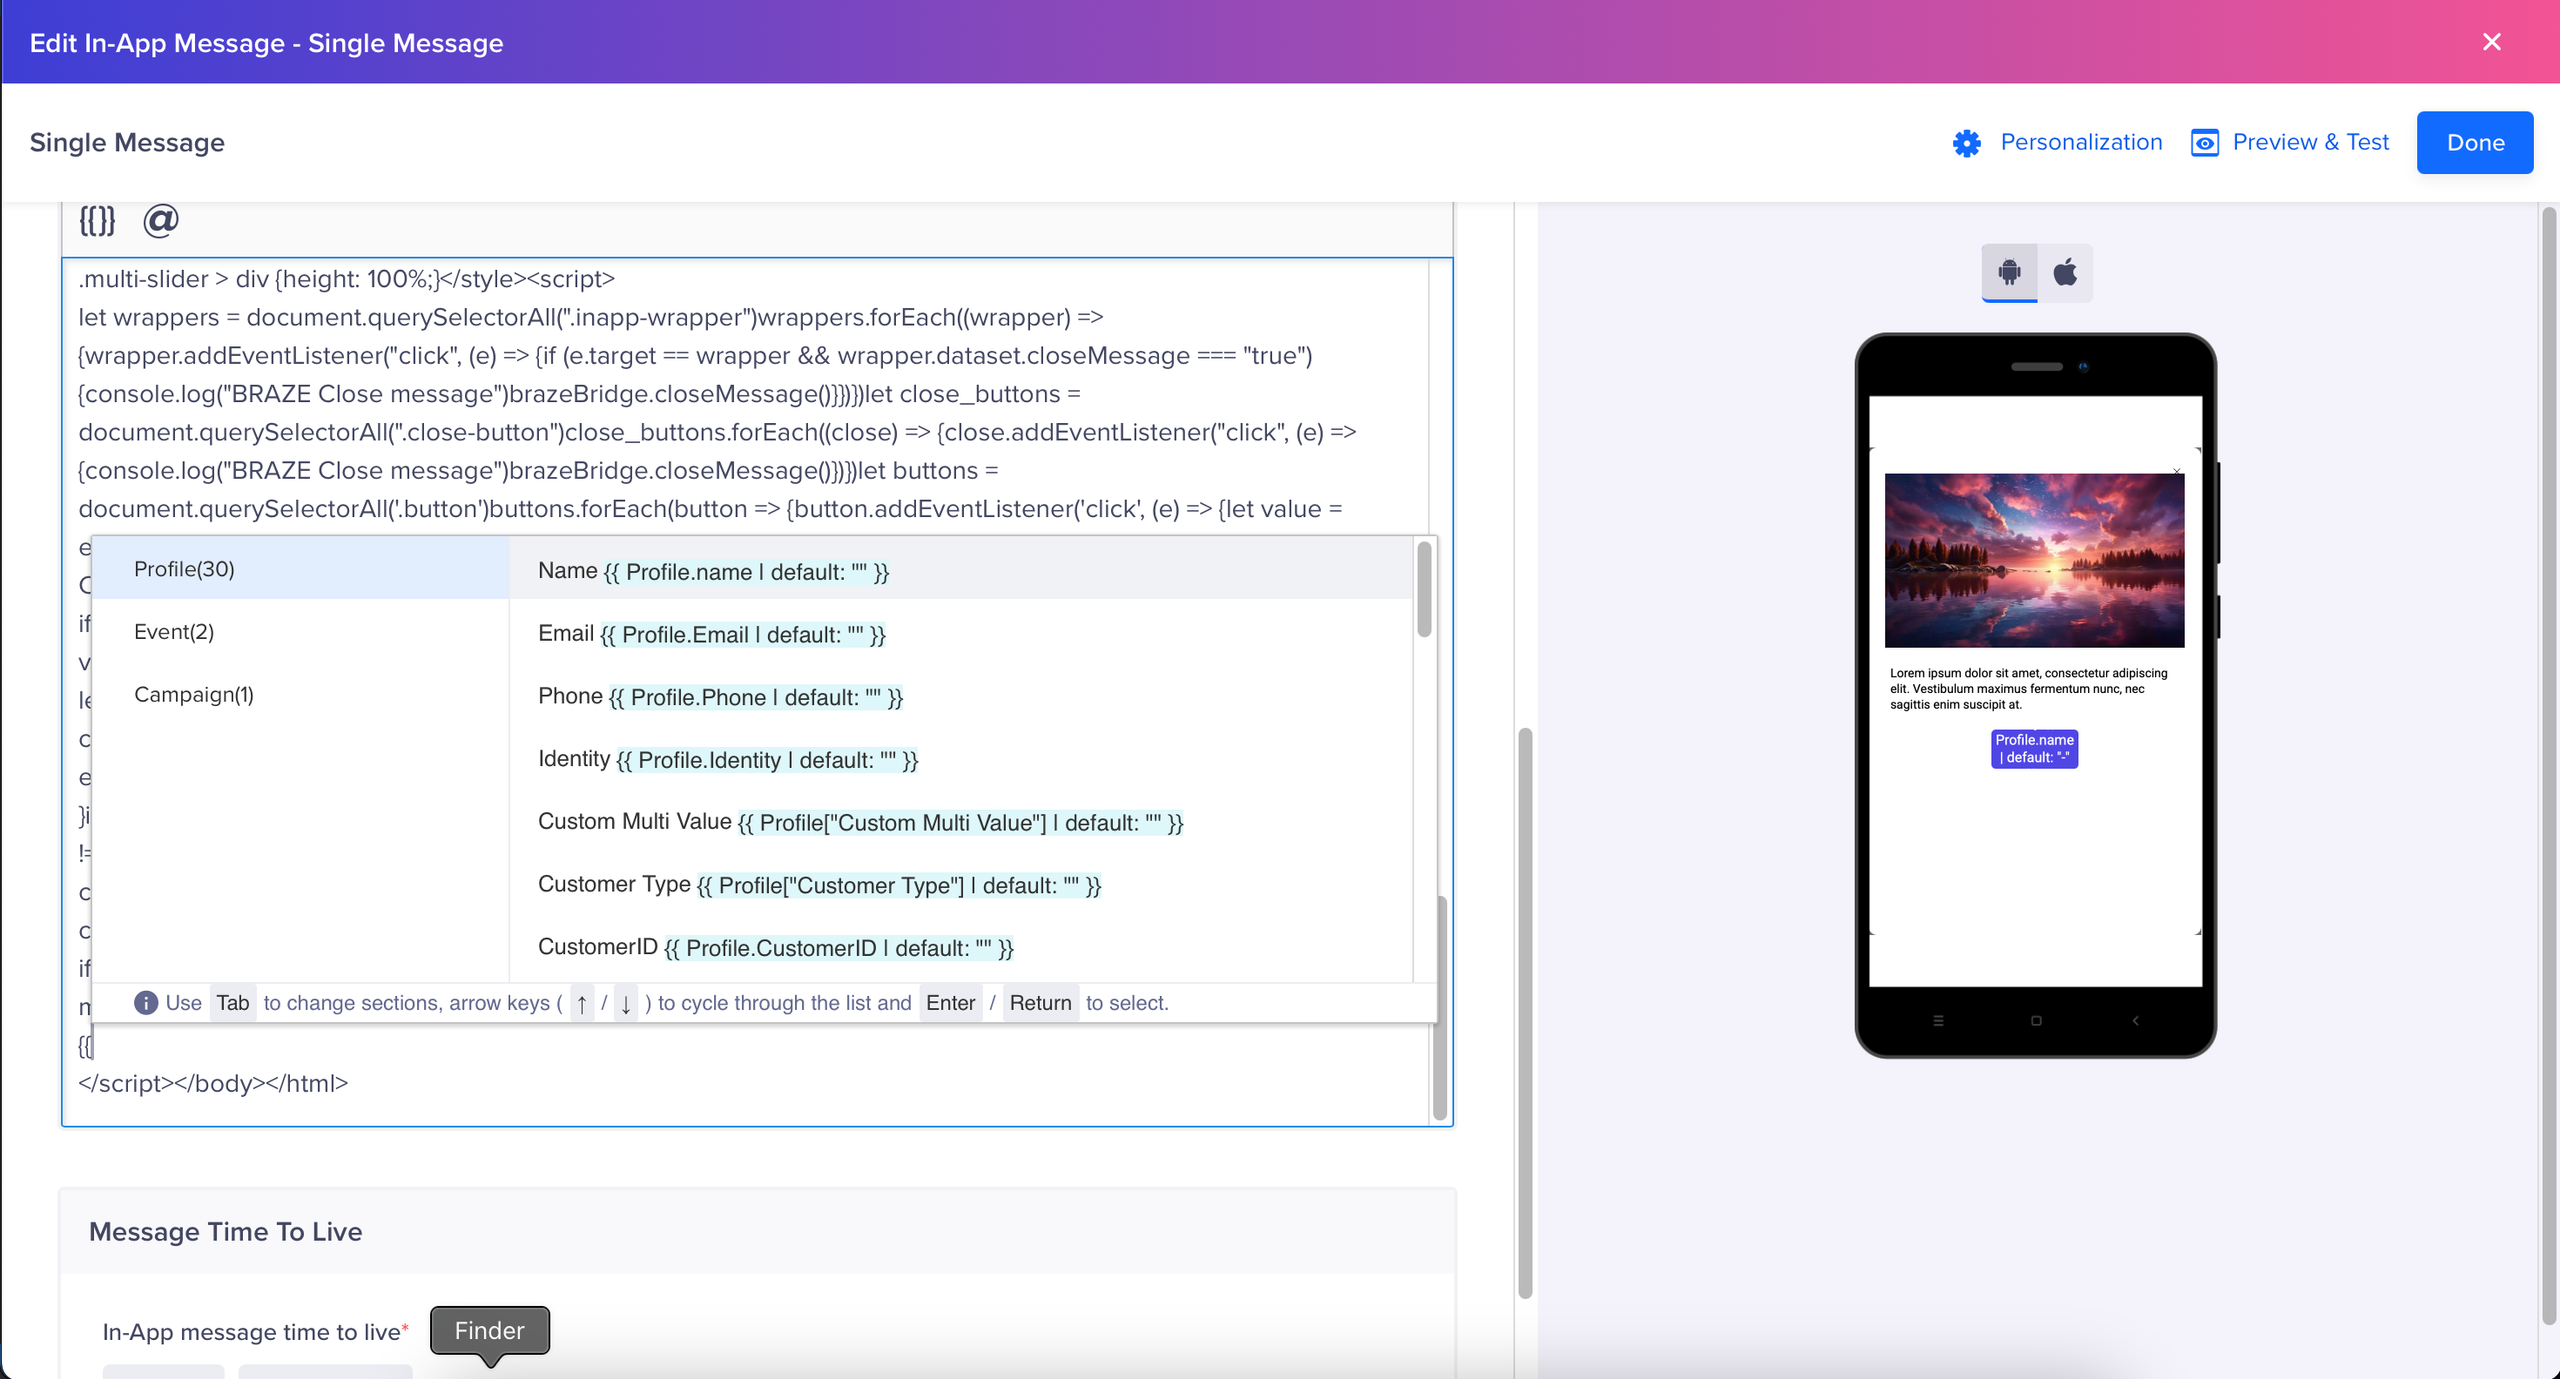The width and height of the screenshot is (2560, 1379).
Task: Switch preview to Android device
Action: tap(2009, 272)
